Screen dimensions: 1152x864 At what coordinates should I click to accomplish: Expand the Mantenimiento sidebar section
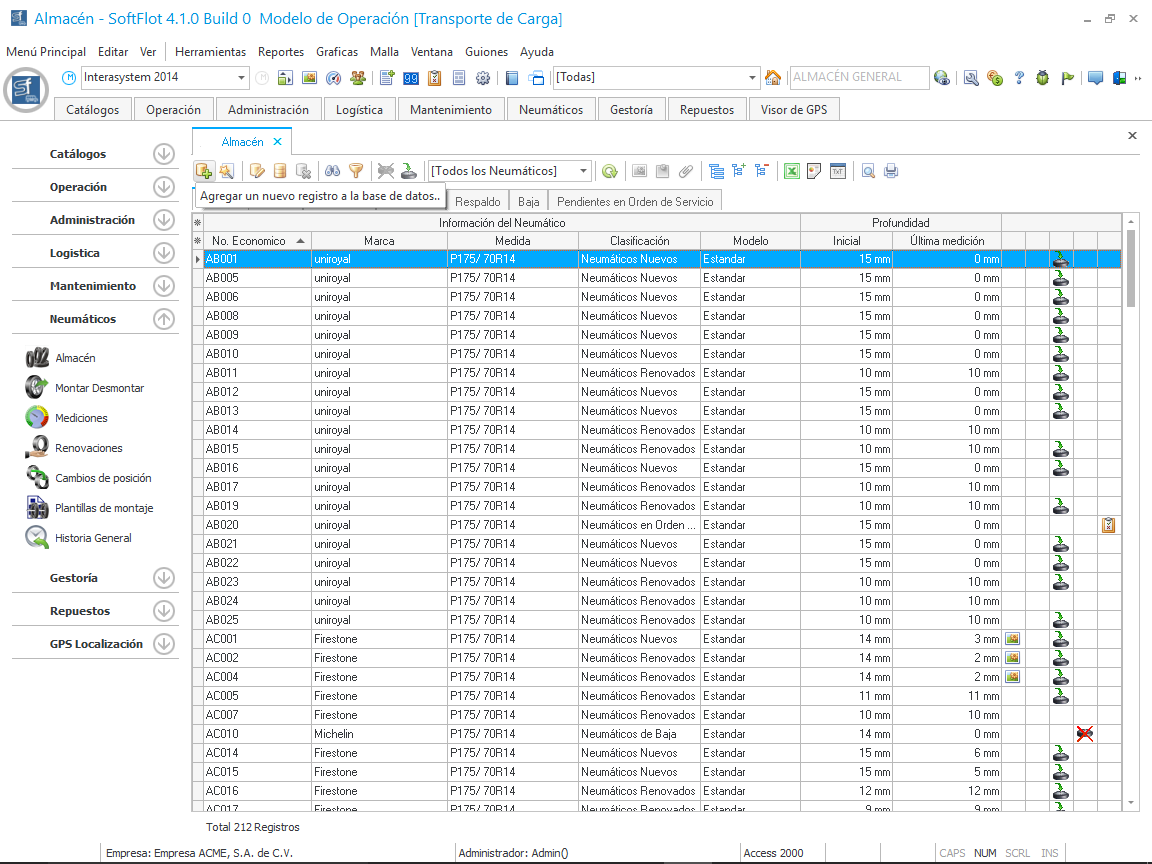click(x=164, y=286)
